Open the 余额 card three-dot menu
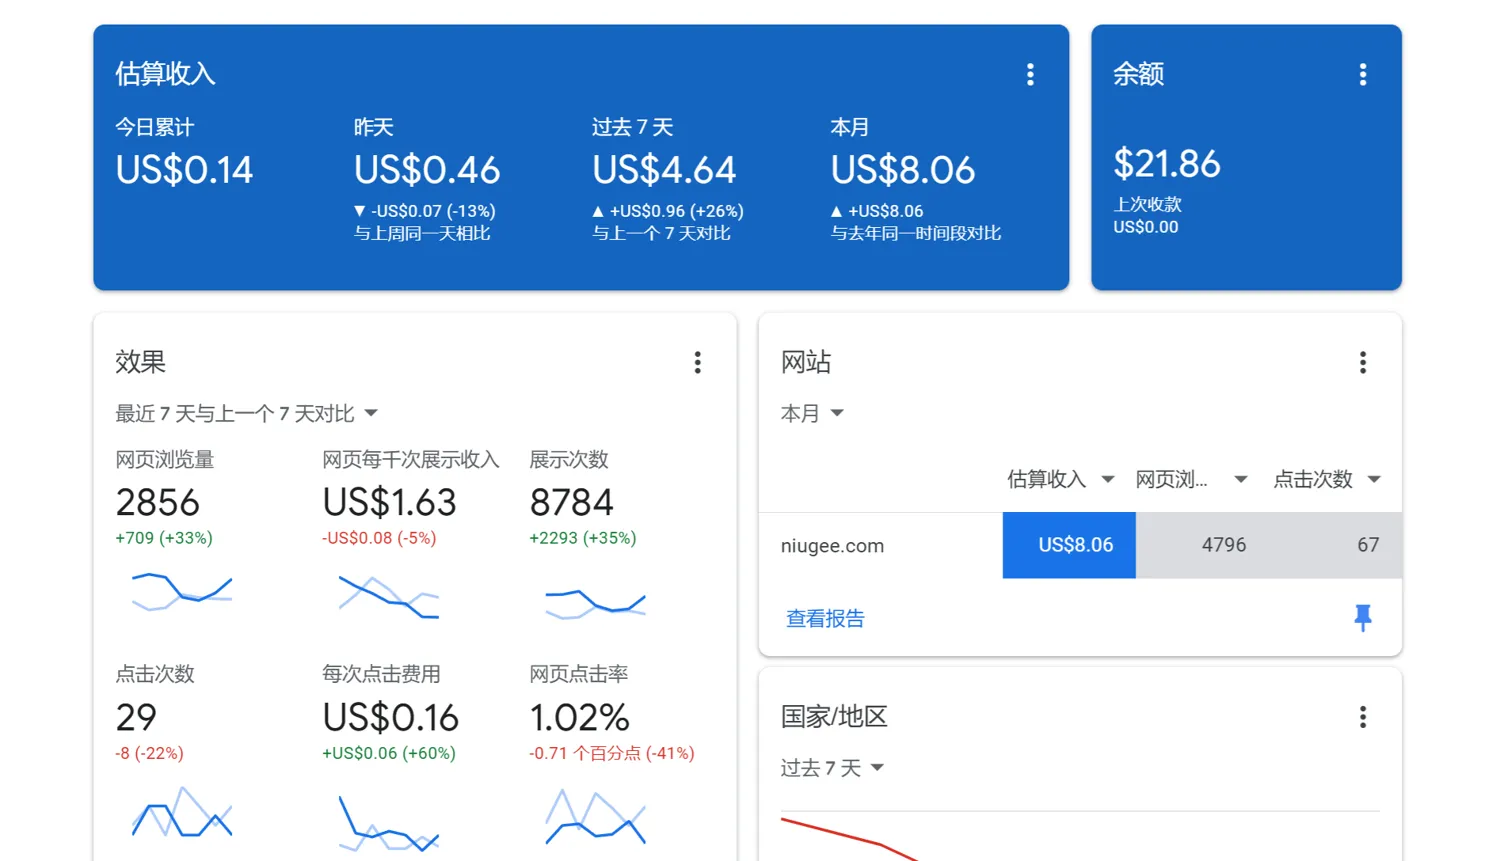The image size is (1500, 861). 1362,74
